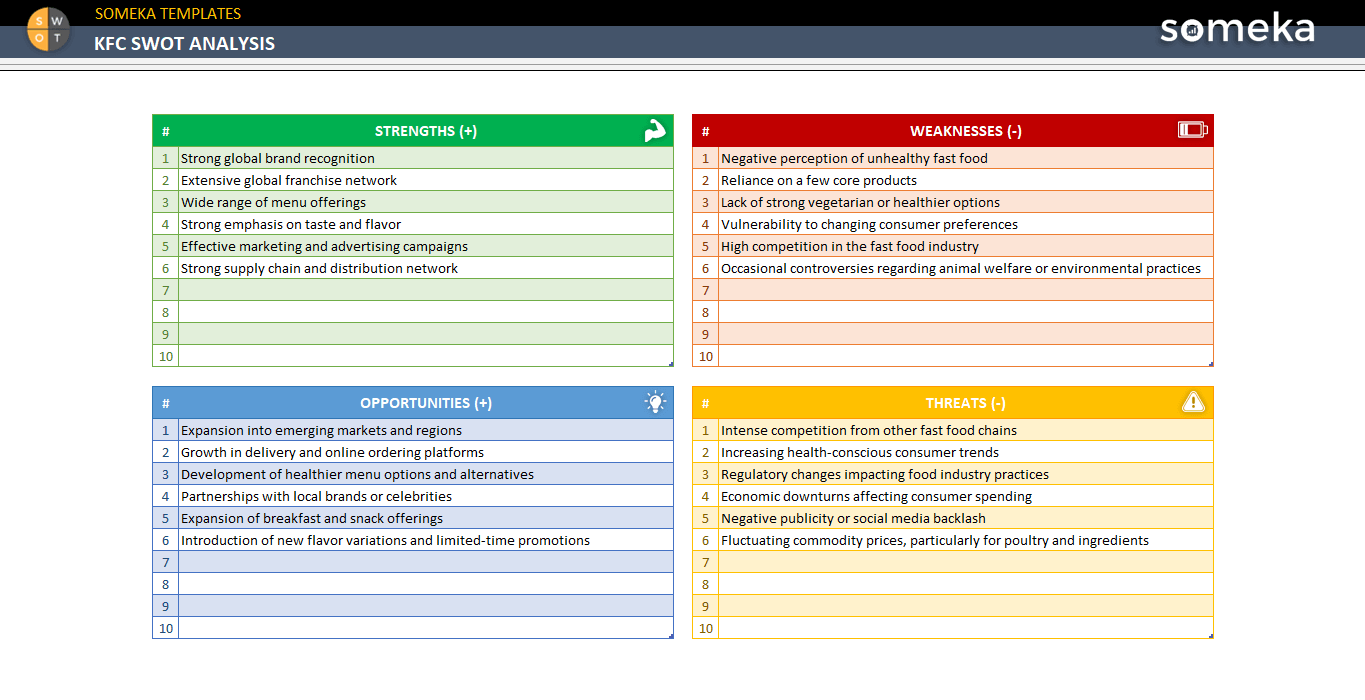Select cell 'Wide range of menu offerings'
The height and width of the screenshot is (700, 1365).
(x=426, y=202)
